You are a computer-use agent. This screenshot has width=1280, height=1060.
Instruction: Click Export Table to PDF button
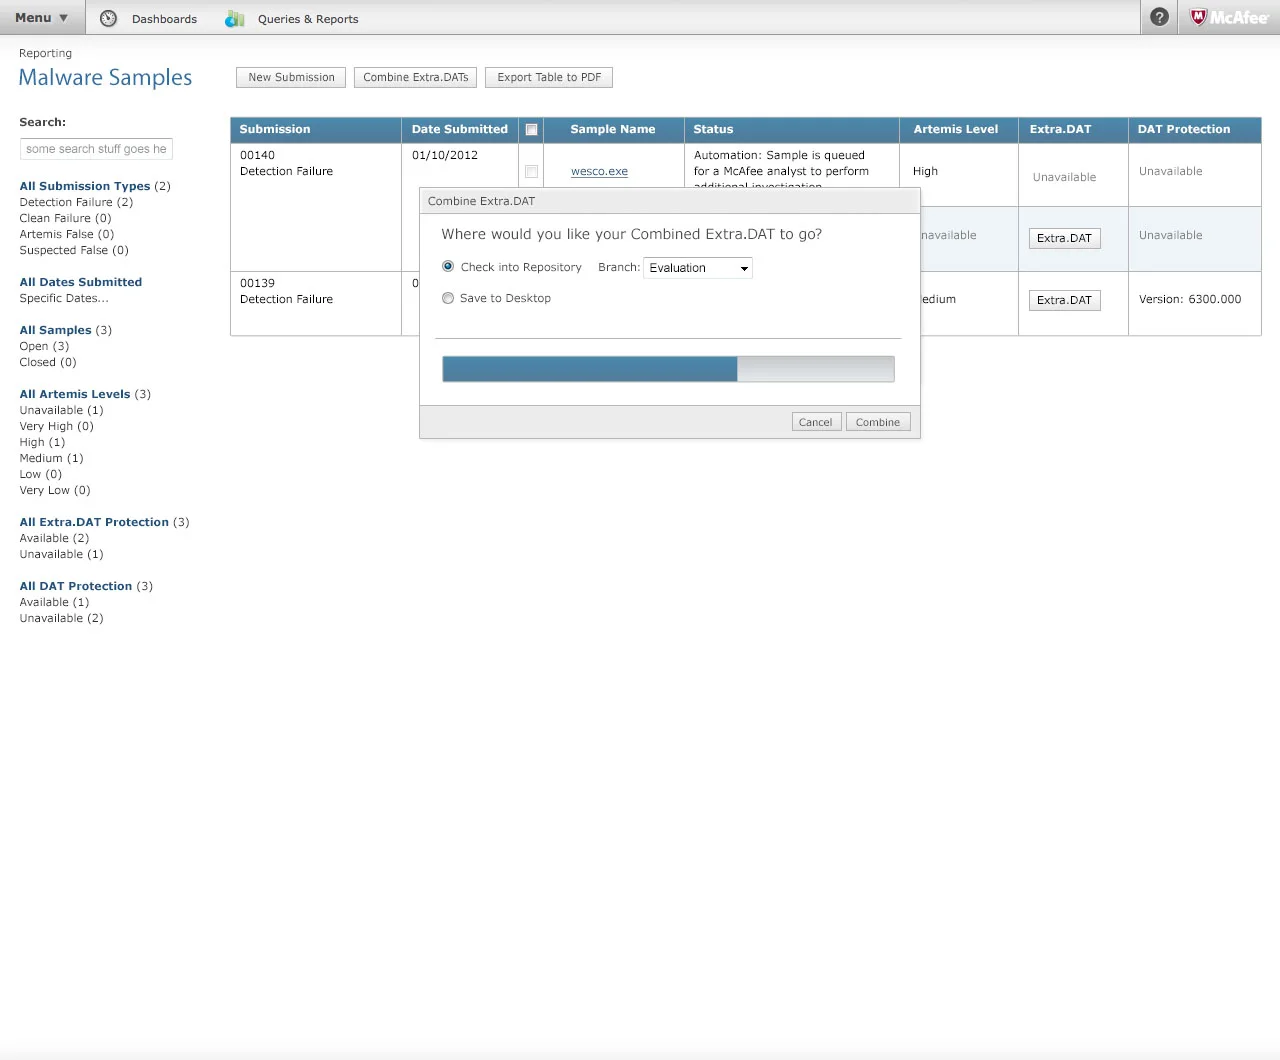point(549,77)
